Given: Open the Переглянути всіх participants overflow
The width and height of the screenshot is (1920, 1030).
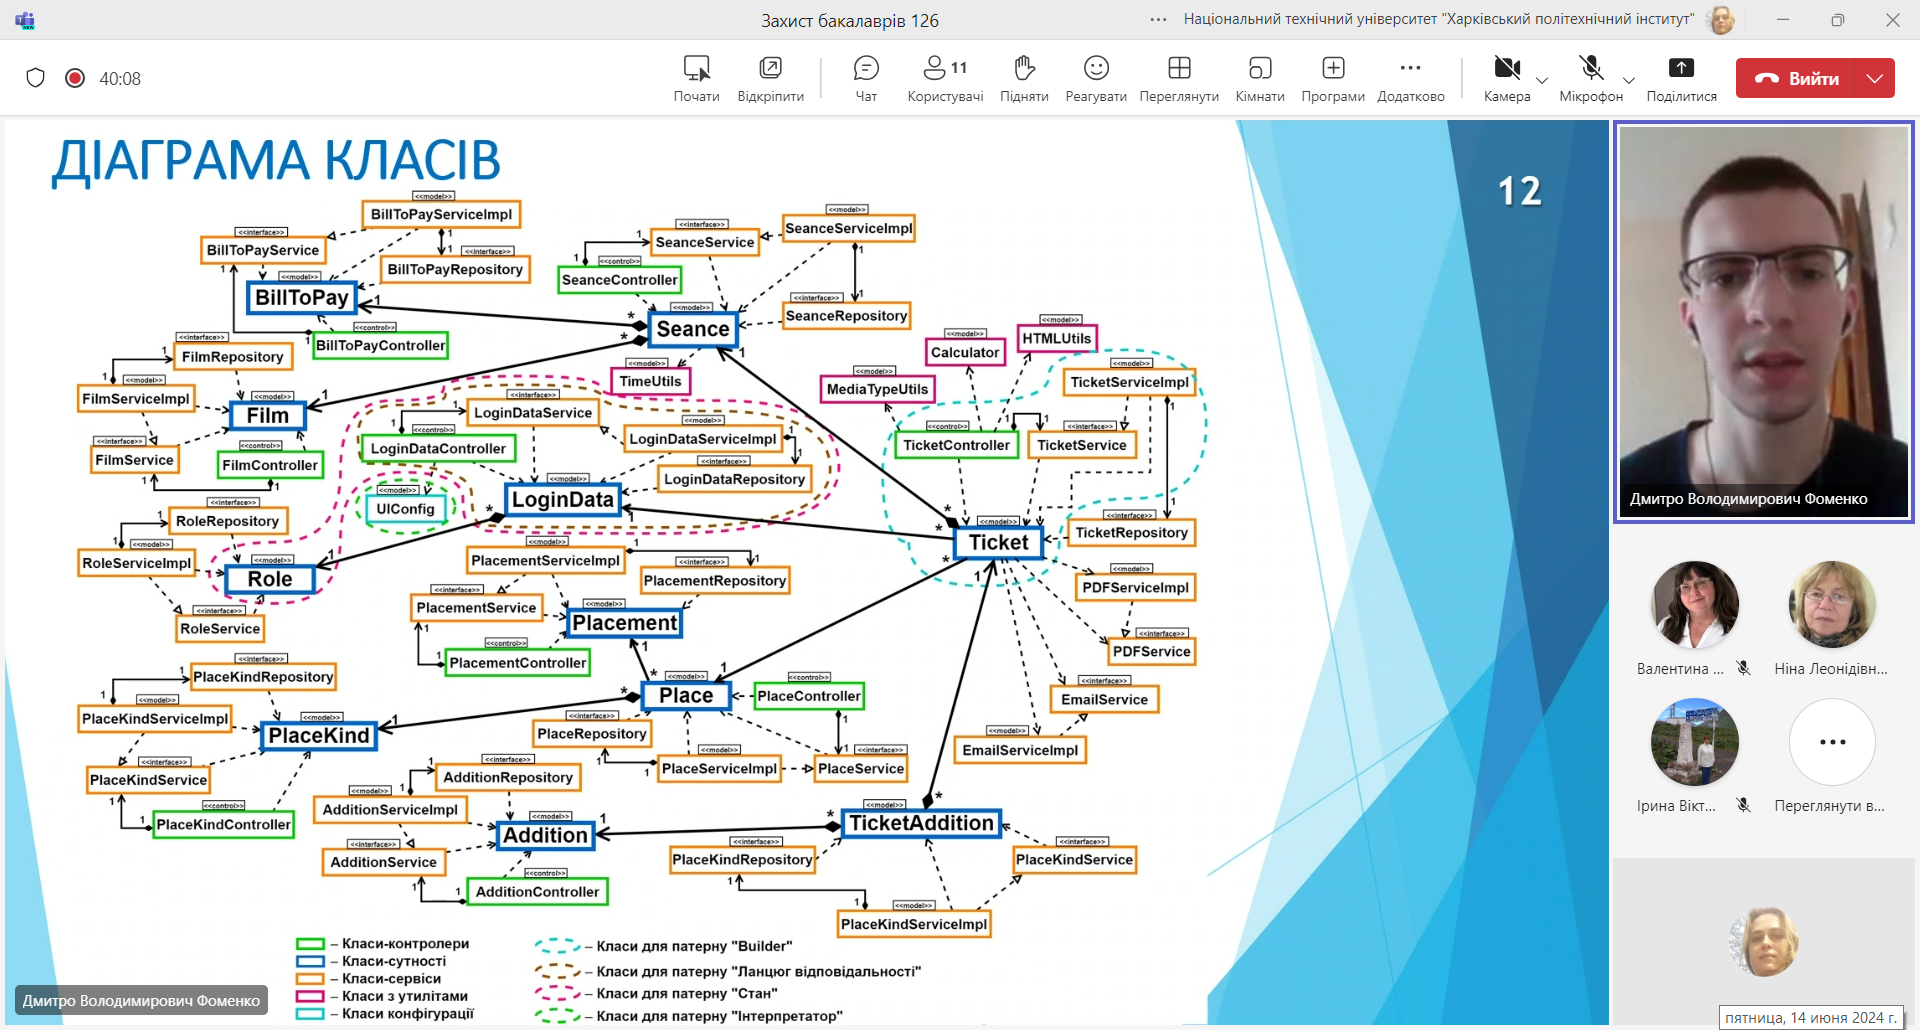Looking at the screenshot, I should pyautogui.click(x=1832, y=758).
